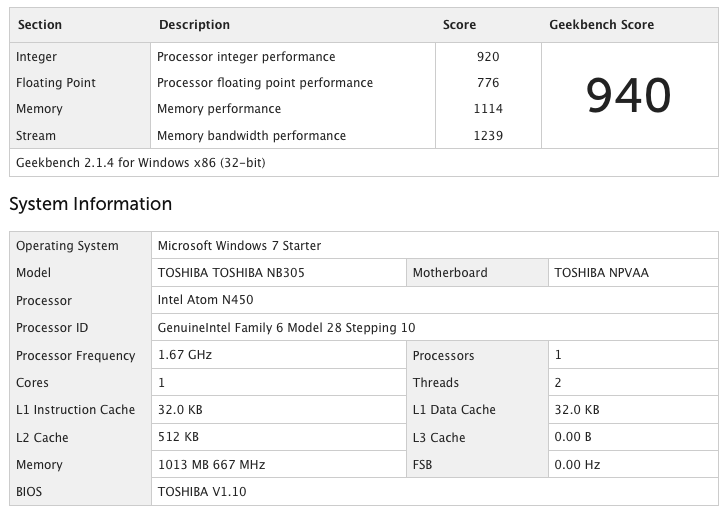This screenshot has width=726, height=514.
Task: Click the Stream score value 1239
Action: [488, 136]
